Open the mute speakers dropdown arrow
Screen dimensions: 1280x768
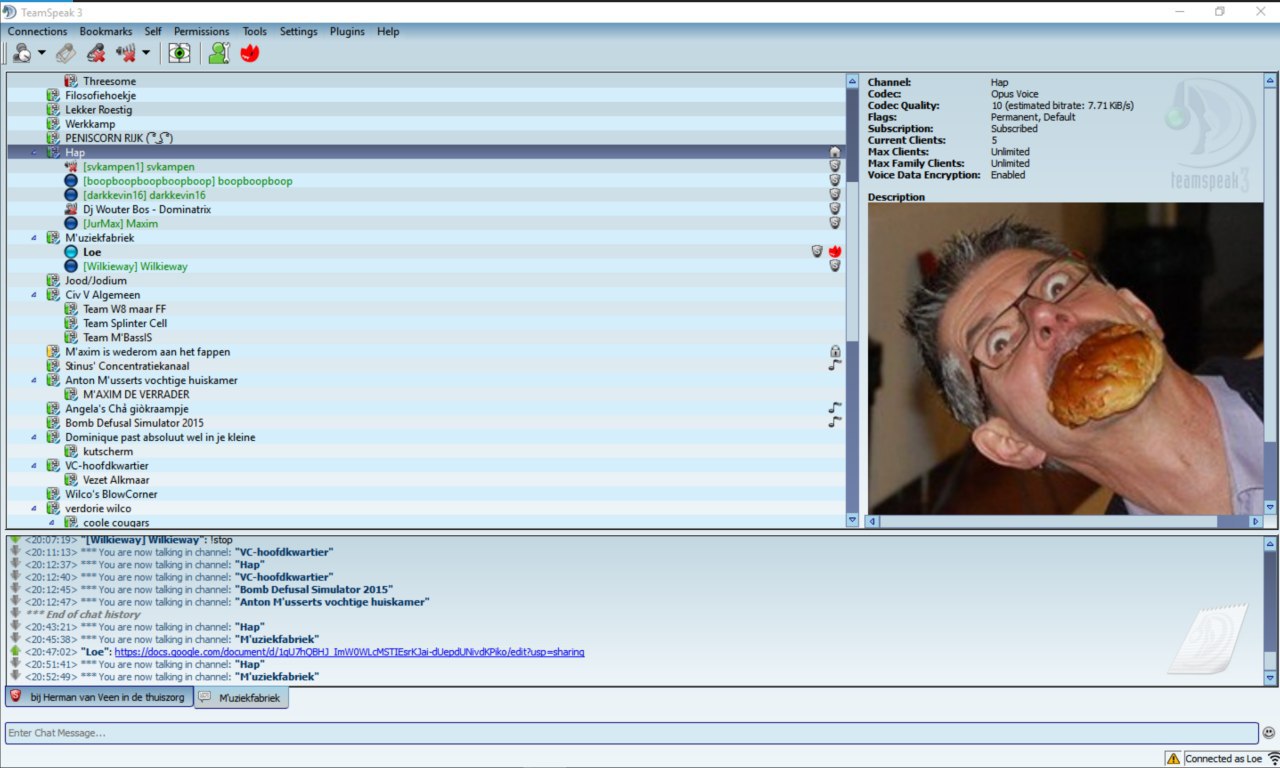(x=146, y=53)
